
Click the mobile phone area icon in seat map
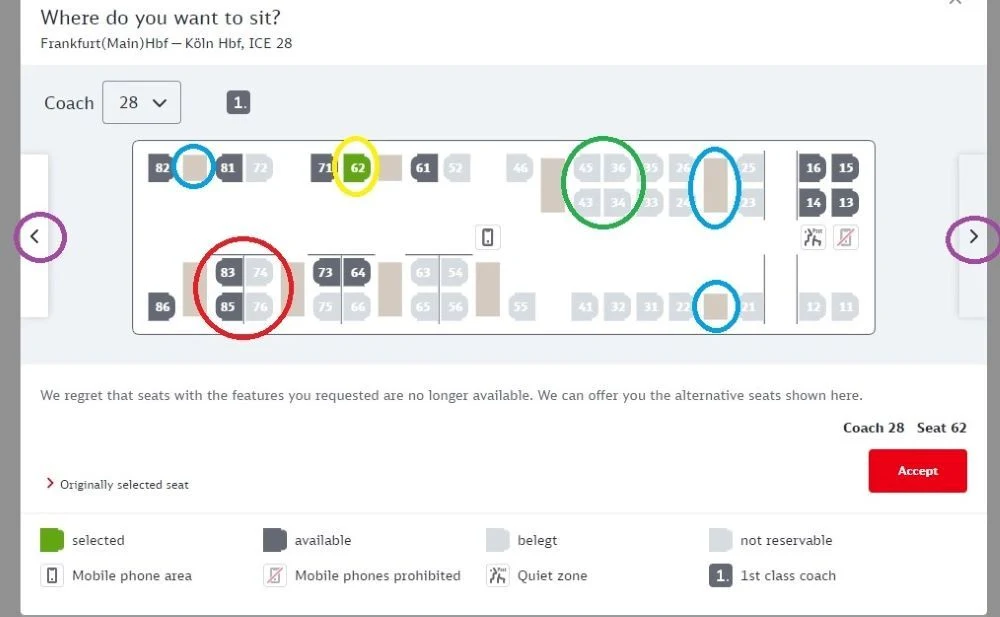(x=487, y=237)
